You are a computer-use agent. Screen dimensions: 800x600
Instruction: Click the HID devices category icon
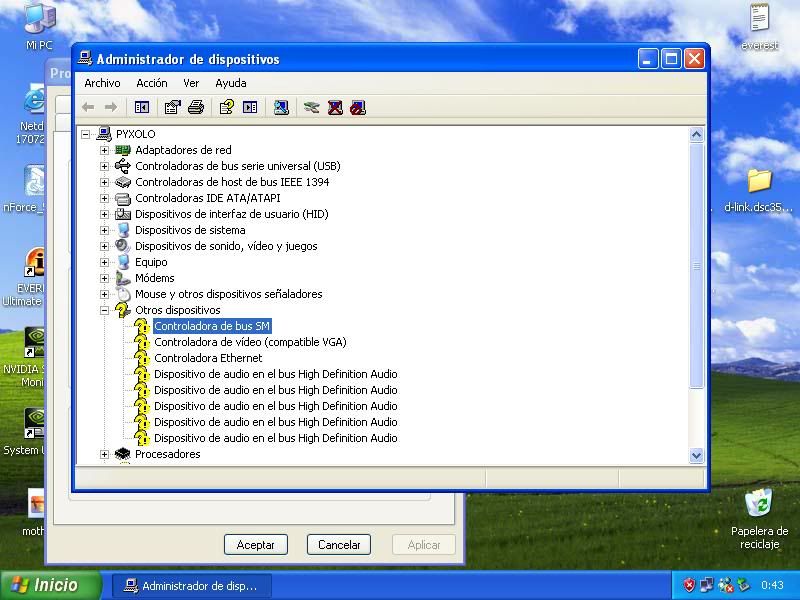122,214
